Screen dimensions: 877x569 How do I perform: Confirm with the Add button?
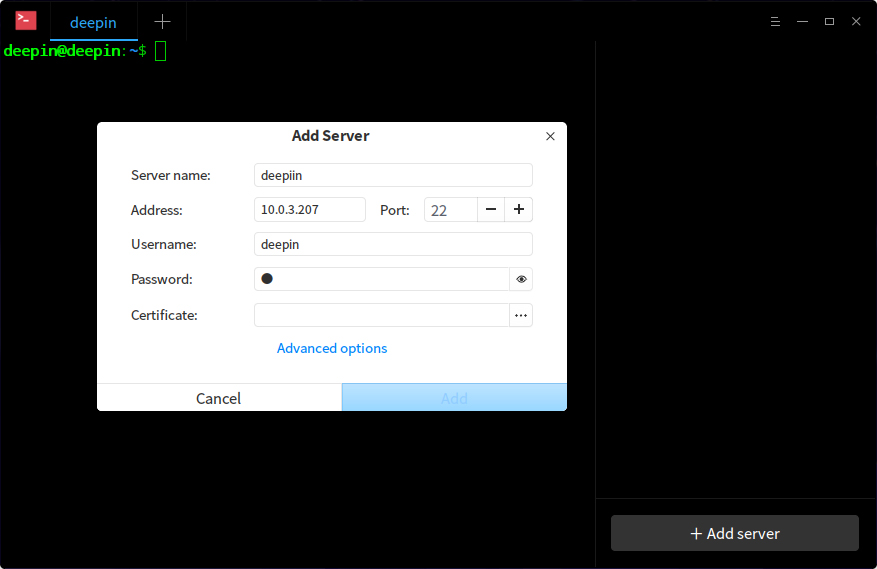click(x=454, y=398)
